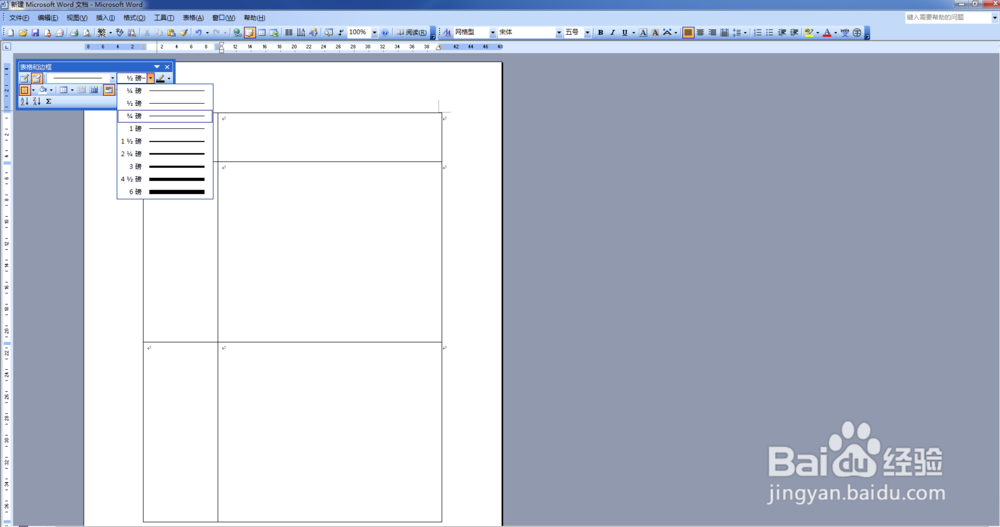1000x527 pixels.
Task: Open the 视图(V) menu
Action: [77, 18]
